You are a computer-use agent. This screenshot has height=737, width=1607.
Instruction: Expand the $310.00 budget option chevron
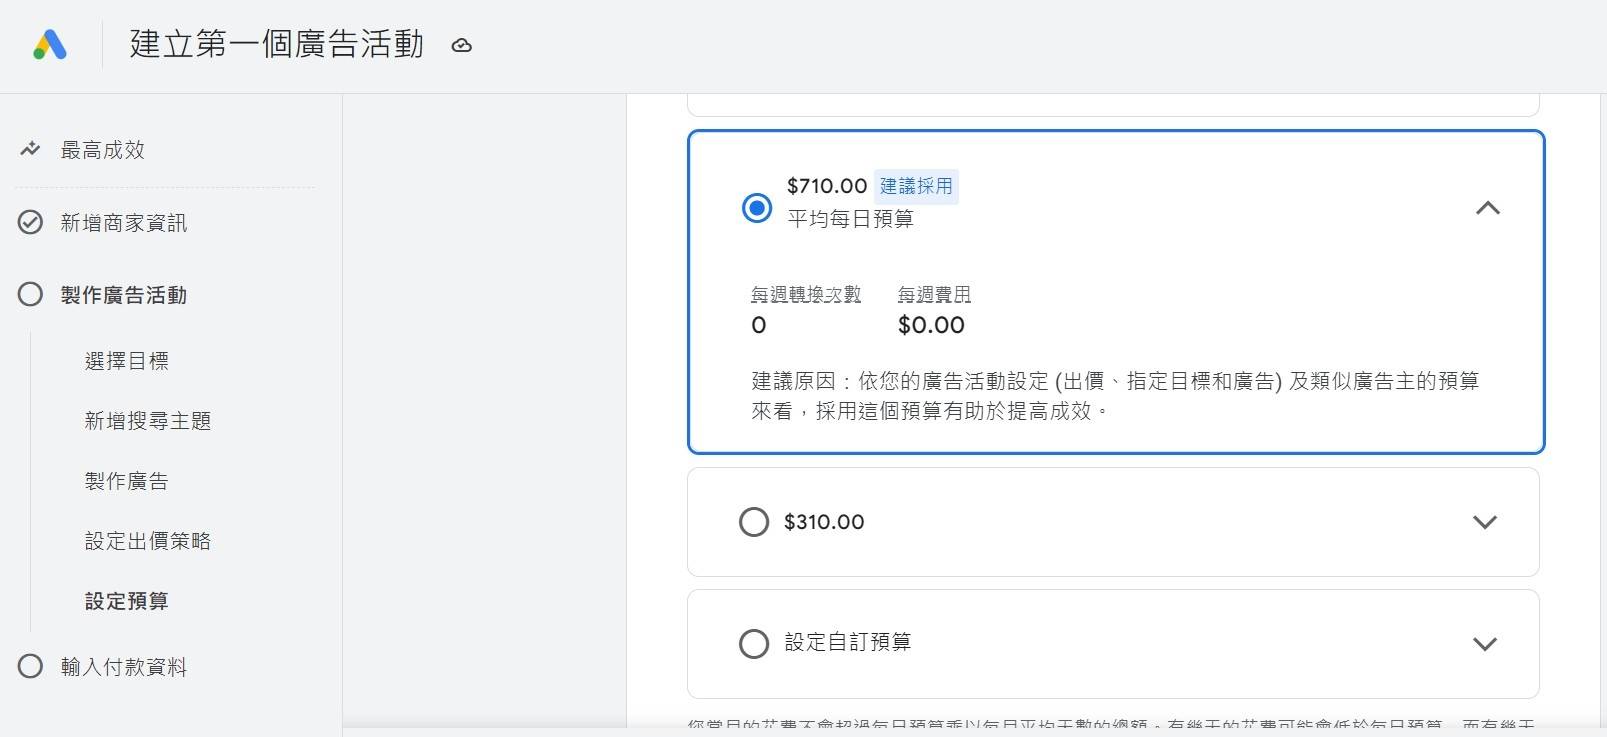[1485, 522]
